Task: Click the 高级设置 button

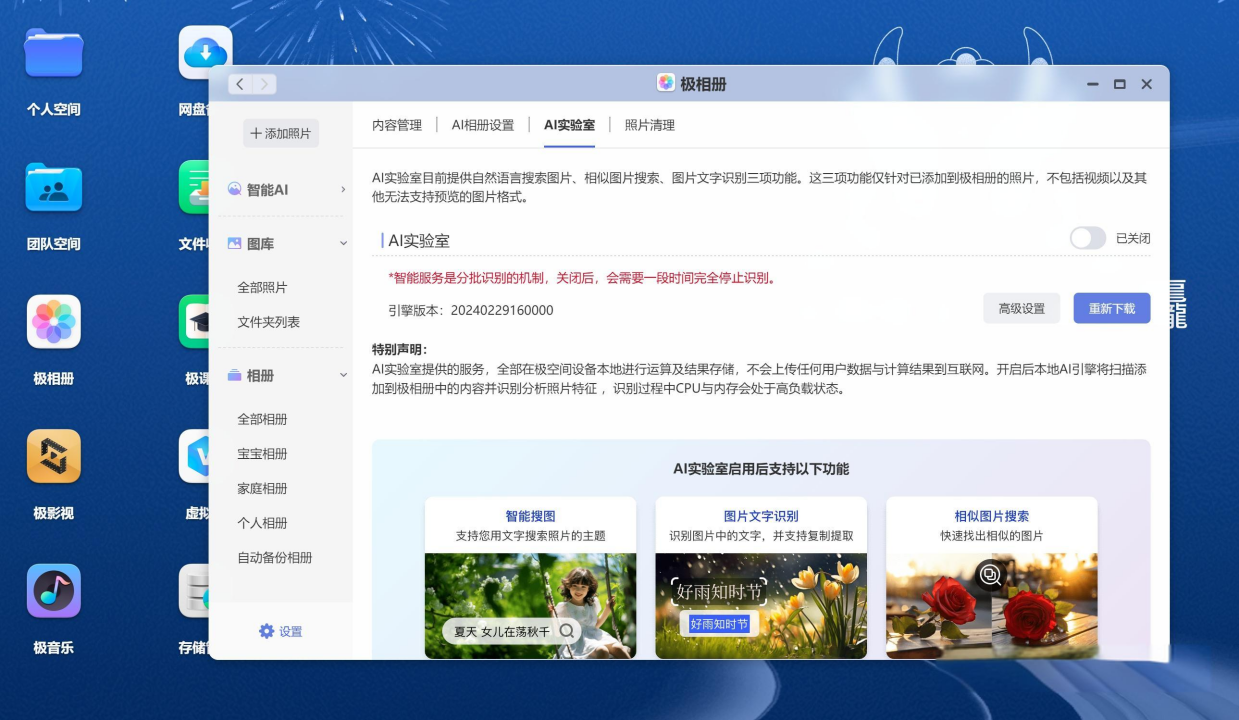Action: [1022, 308]
